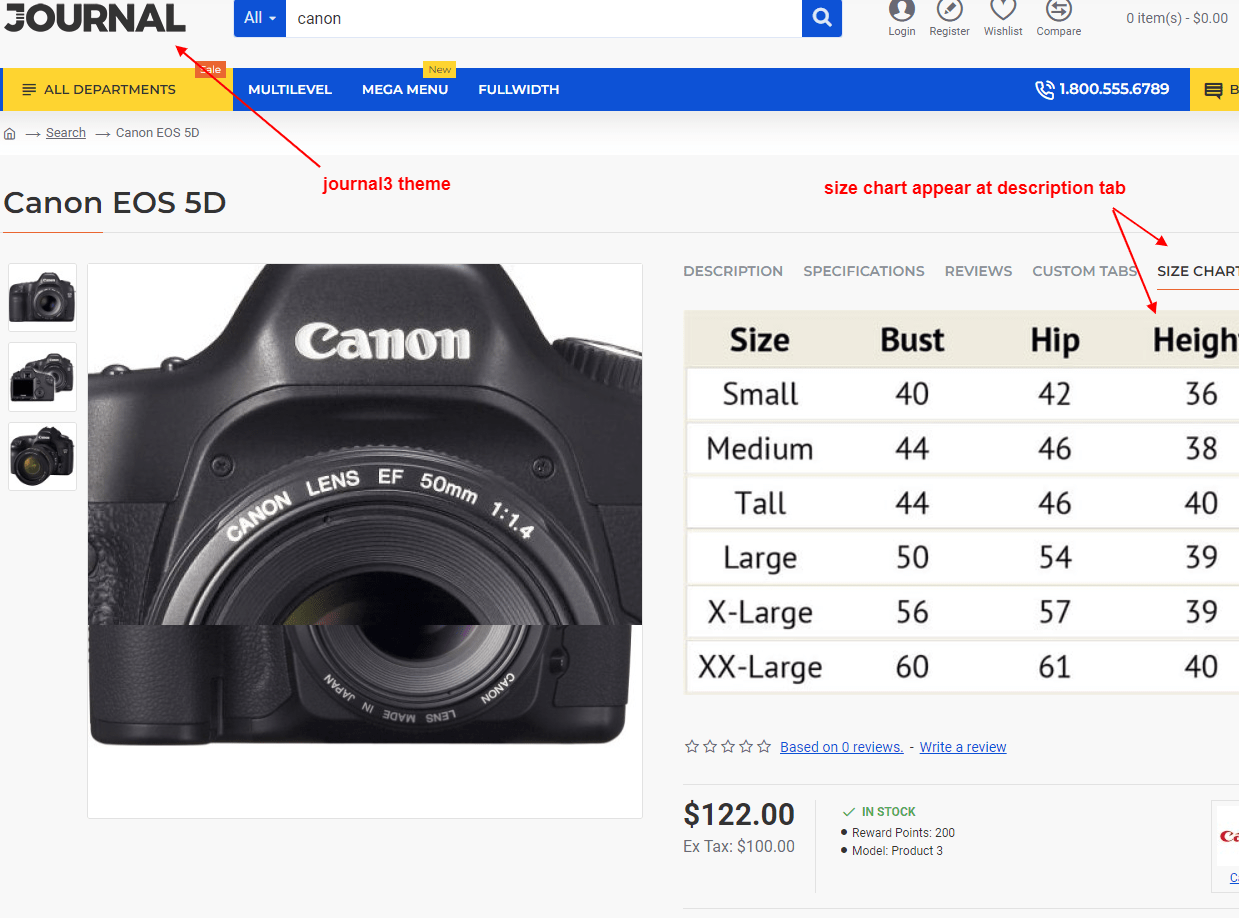Click the Custom Tabs tab
The width and height of the screenshot is (1239, 918).
1084,271
